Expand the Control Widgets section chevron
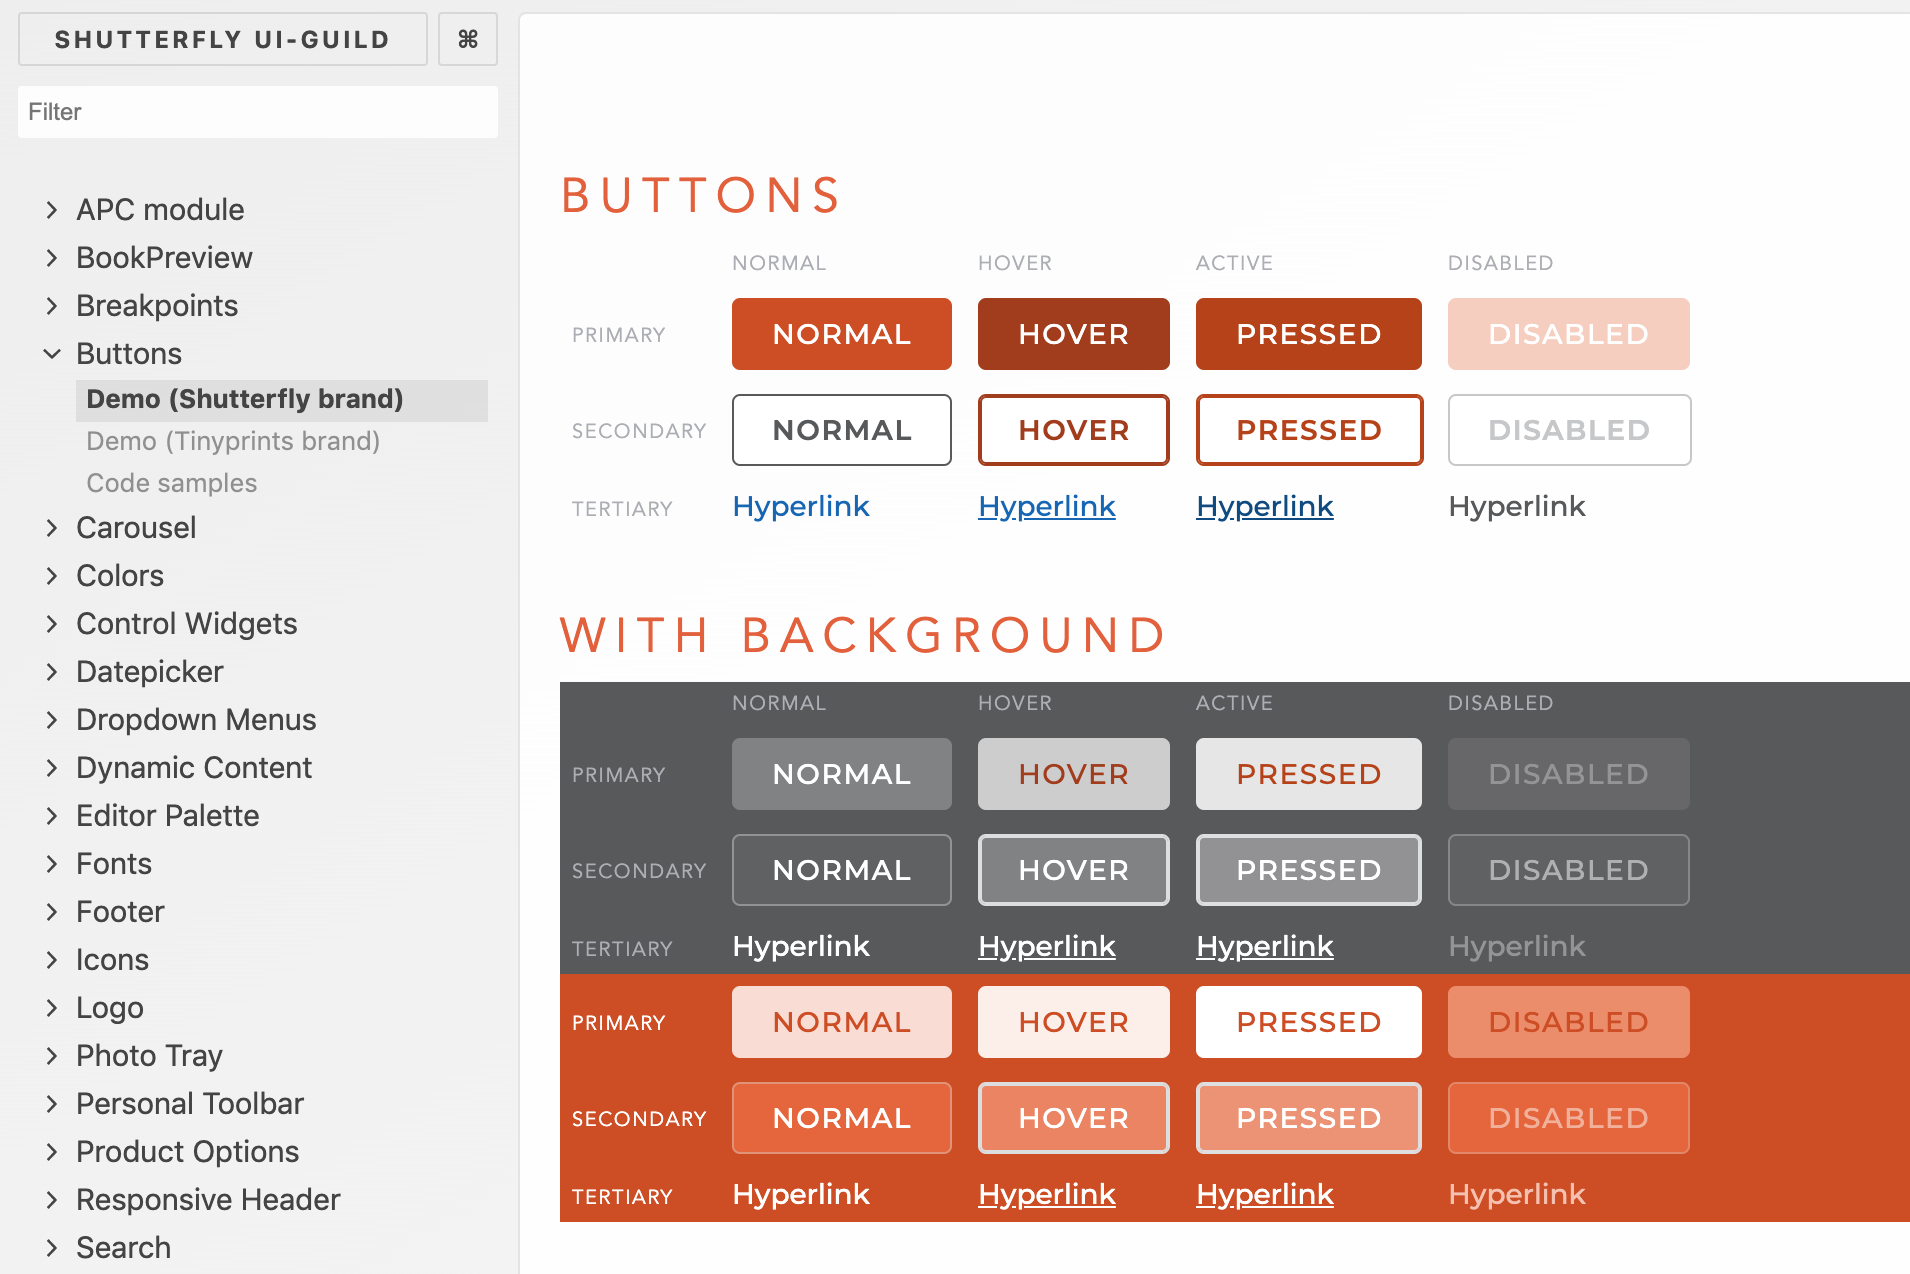This screenshot has height=1274, width=1910. [x=52, y=624]
